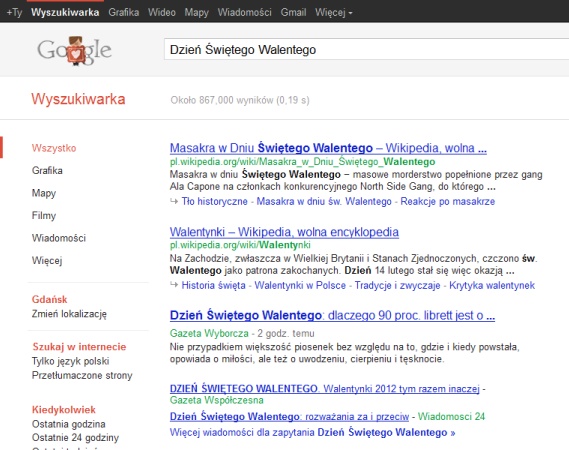Filter results by Grafika in sidebar

coord(47,170)
